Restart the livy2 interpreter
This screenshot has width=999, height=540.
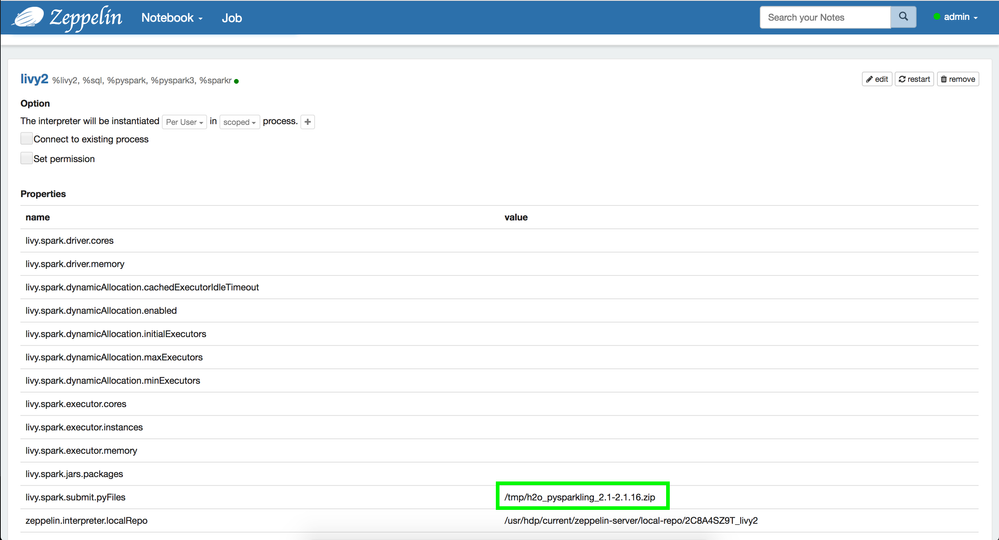914,79
